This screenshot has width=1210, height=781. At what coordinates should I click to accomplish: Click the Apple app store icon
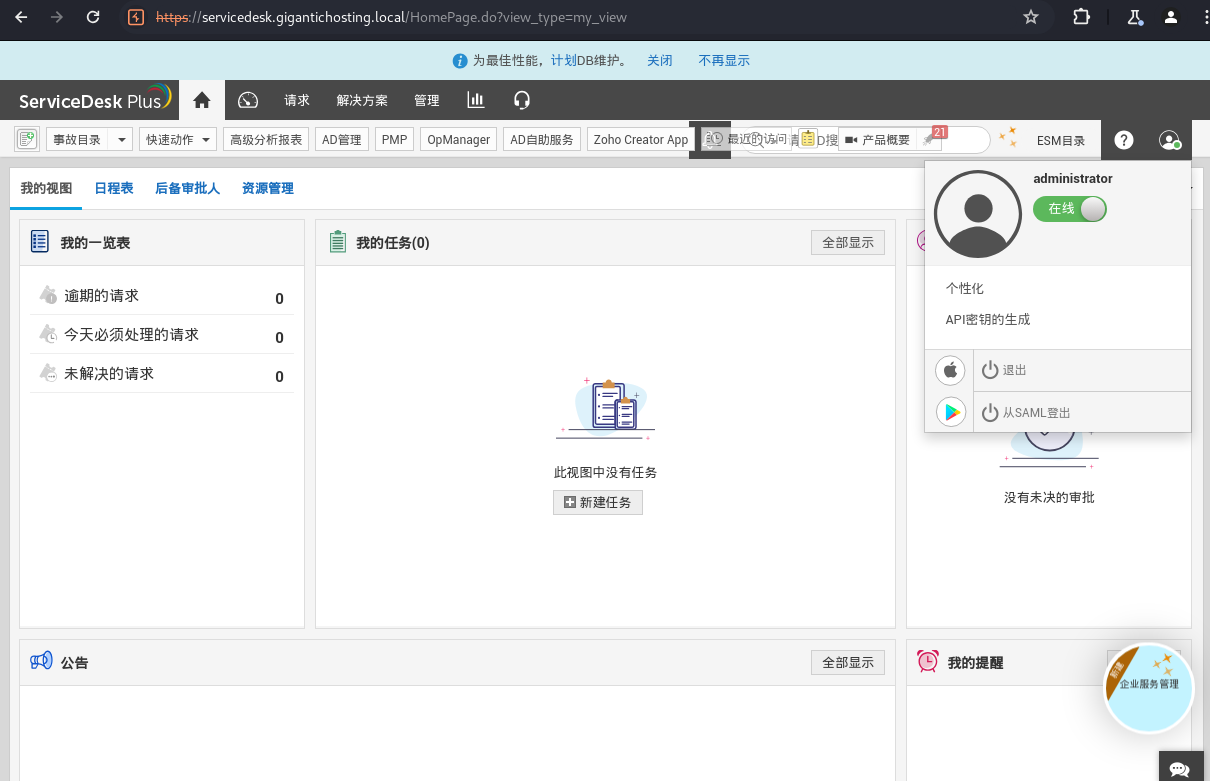coord(950,370)
